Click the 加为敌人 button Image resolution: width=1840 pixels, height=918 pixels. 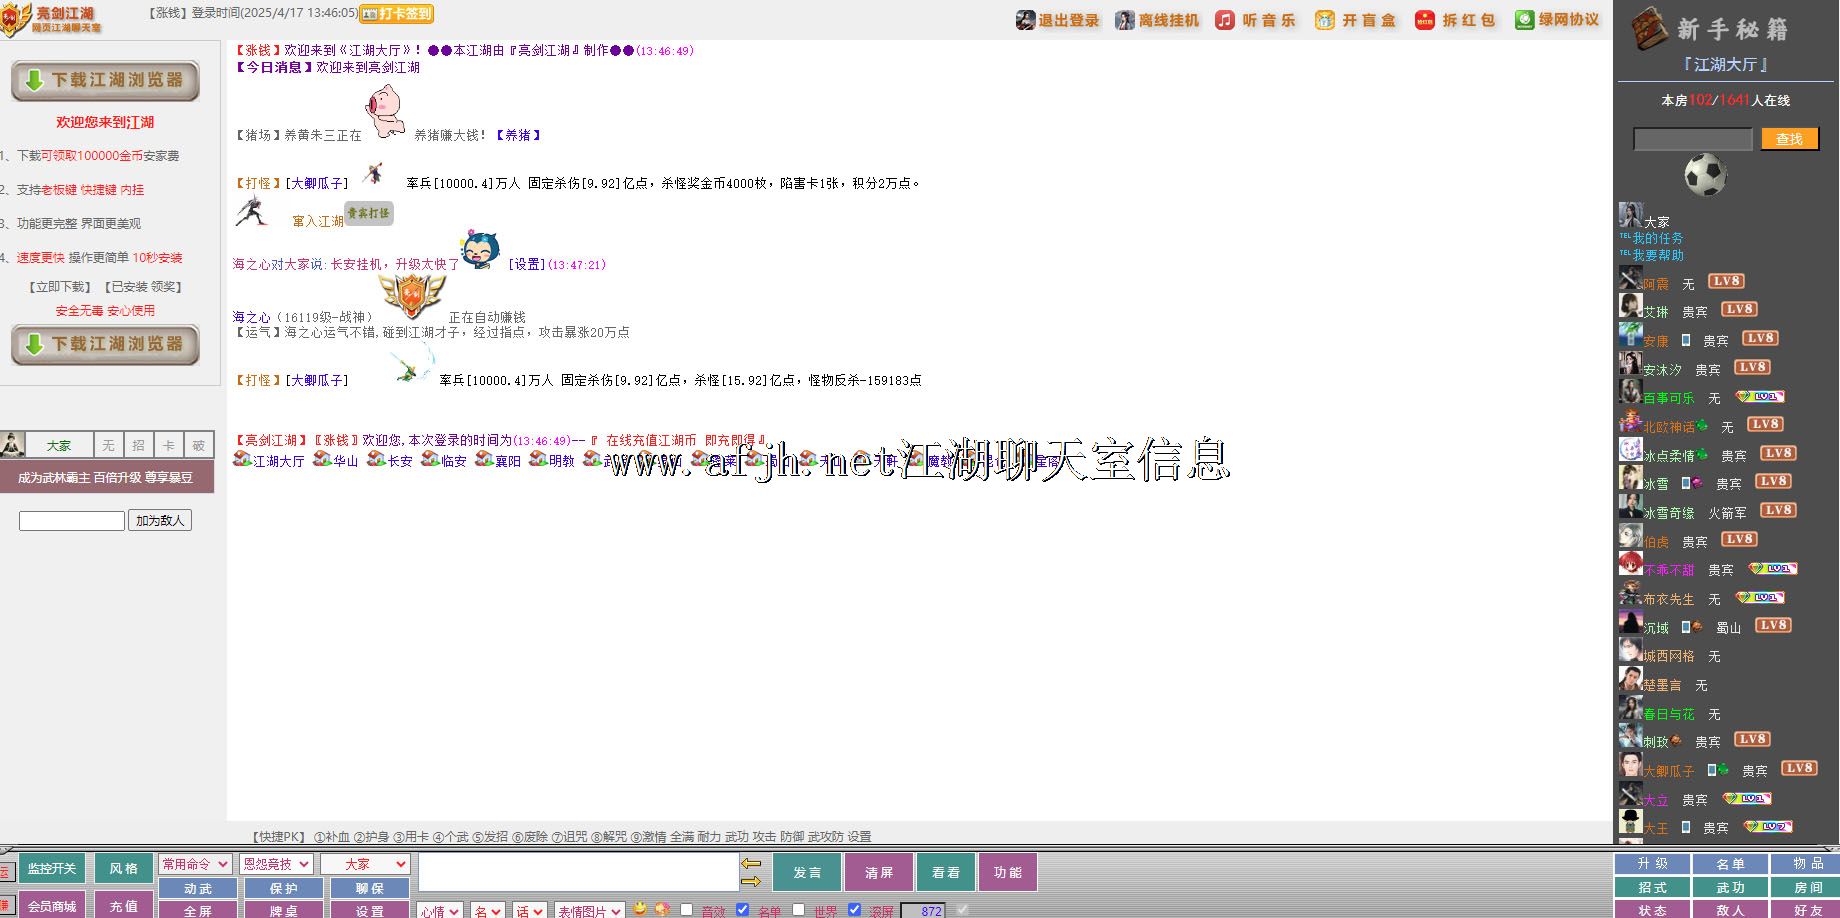[x=160, y=520]
